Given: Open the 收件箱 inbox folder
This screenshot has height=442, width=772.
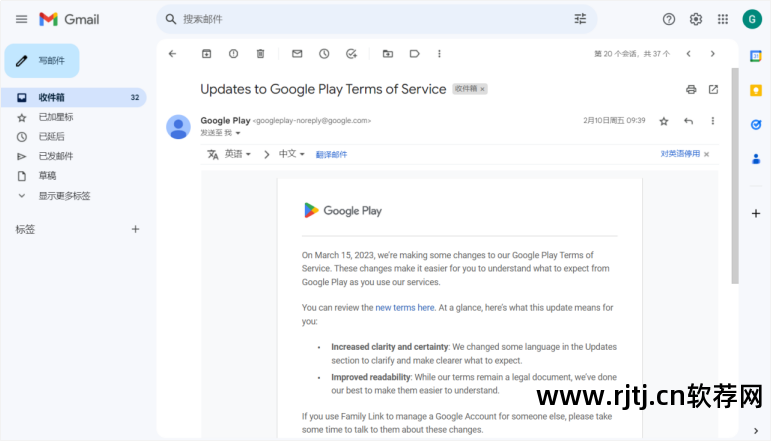Looking at the screenshot, I should click(x=74, y=97).
